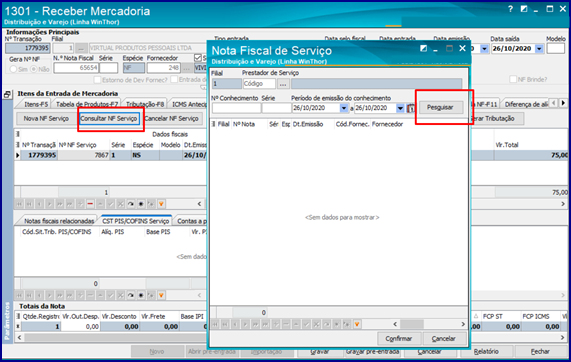Click the bookmark dot icon in Dados fiscais navigator
The height and width of the screenshot is (362, 571).
tap(141, 204)
